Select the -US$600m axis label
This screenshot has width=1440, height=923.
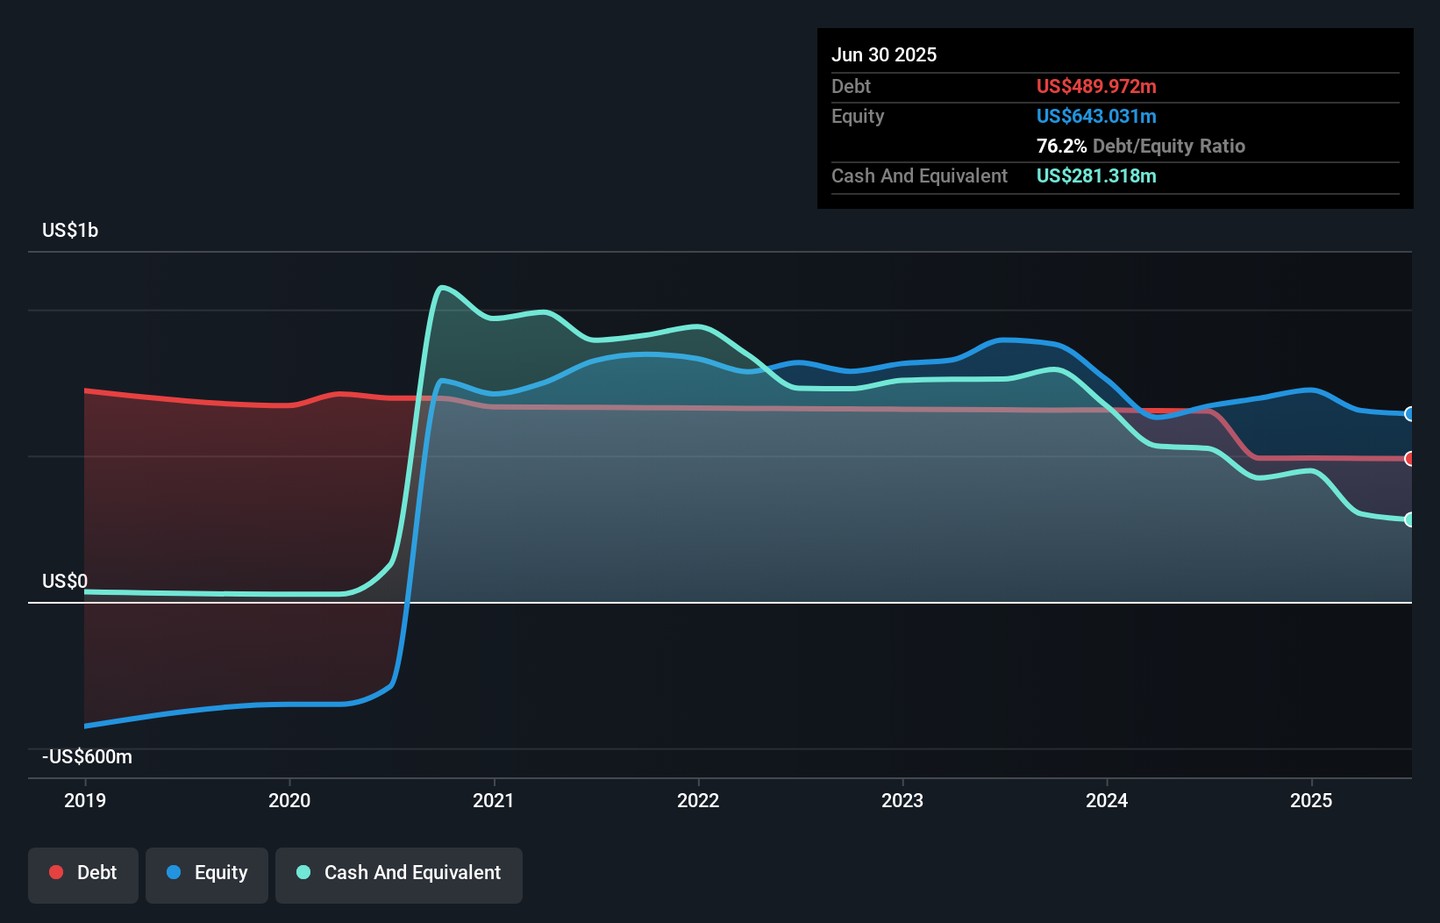tap(87, 757)
